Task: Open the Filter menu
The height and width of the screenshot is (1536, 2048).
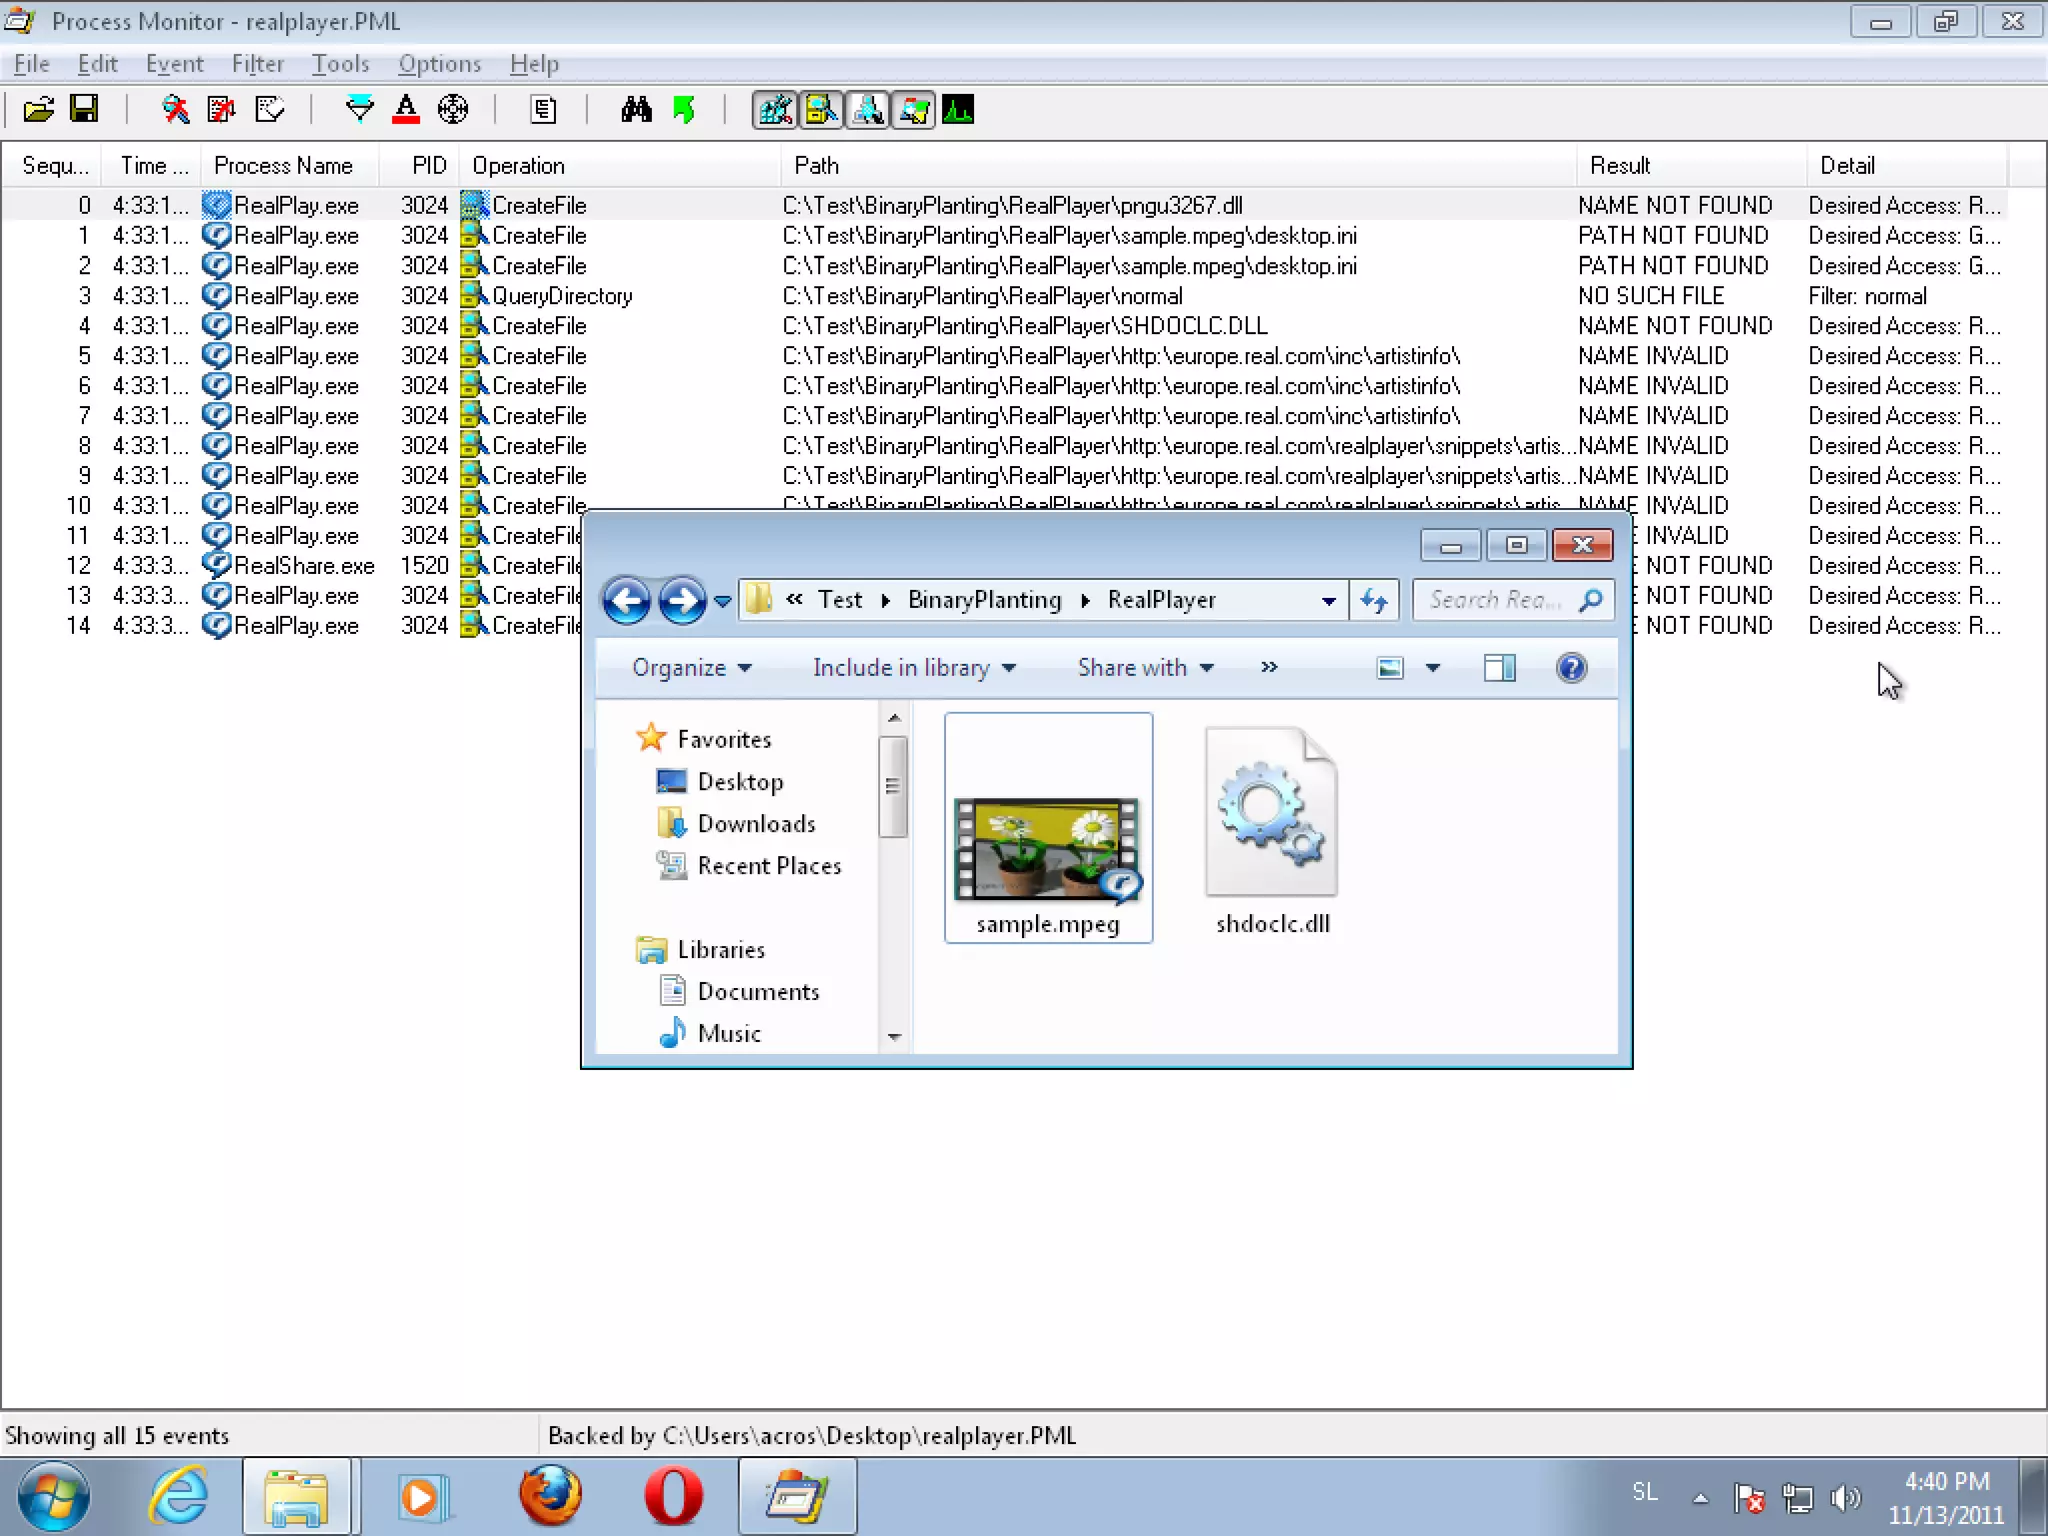Action: pyautogui.click(x=257, y=64)
